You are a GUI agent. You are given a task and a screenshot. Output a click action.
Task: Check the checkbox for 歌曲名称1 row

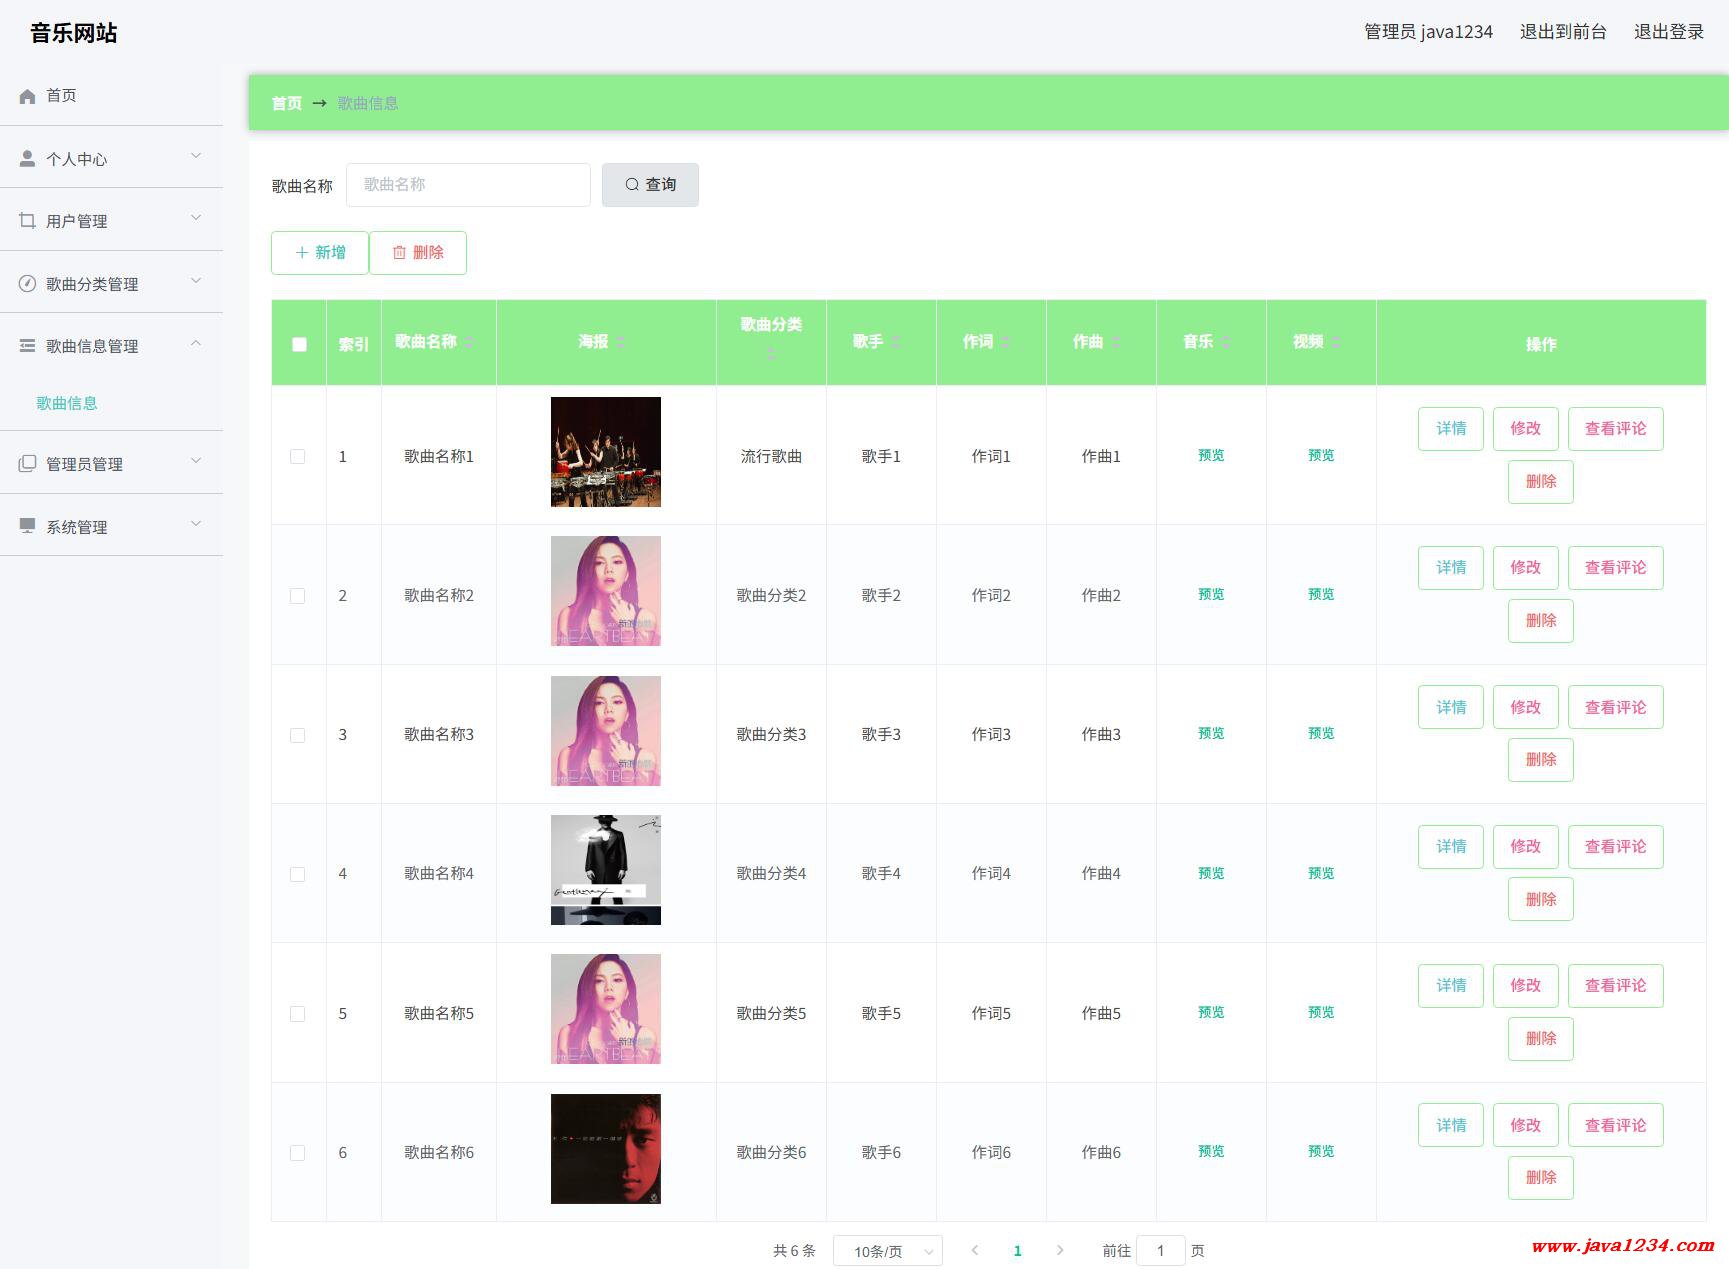[298, 457]
